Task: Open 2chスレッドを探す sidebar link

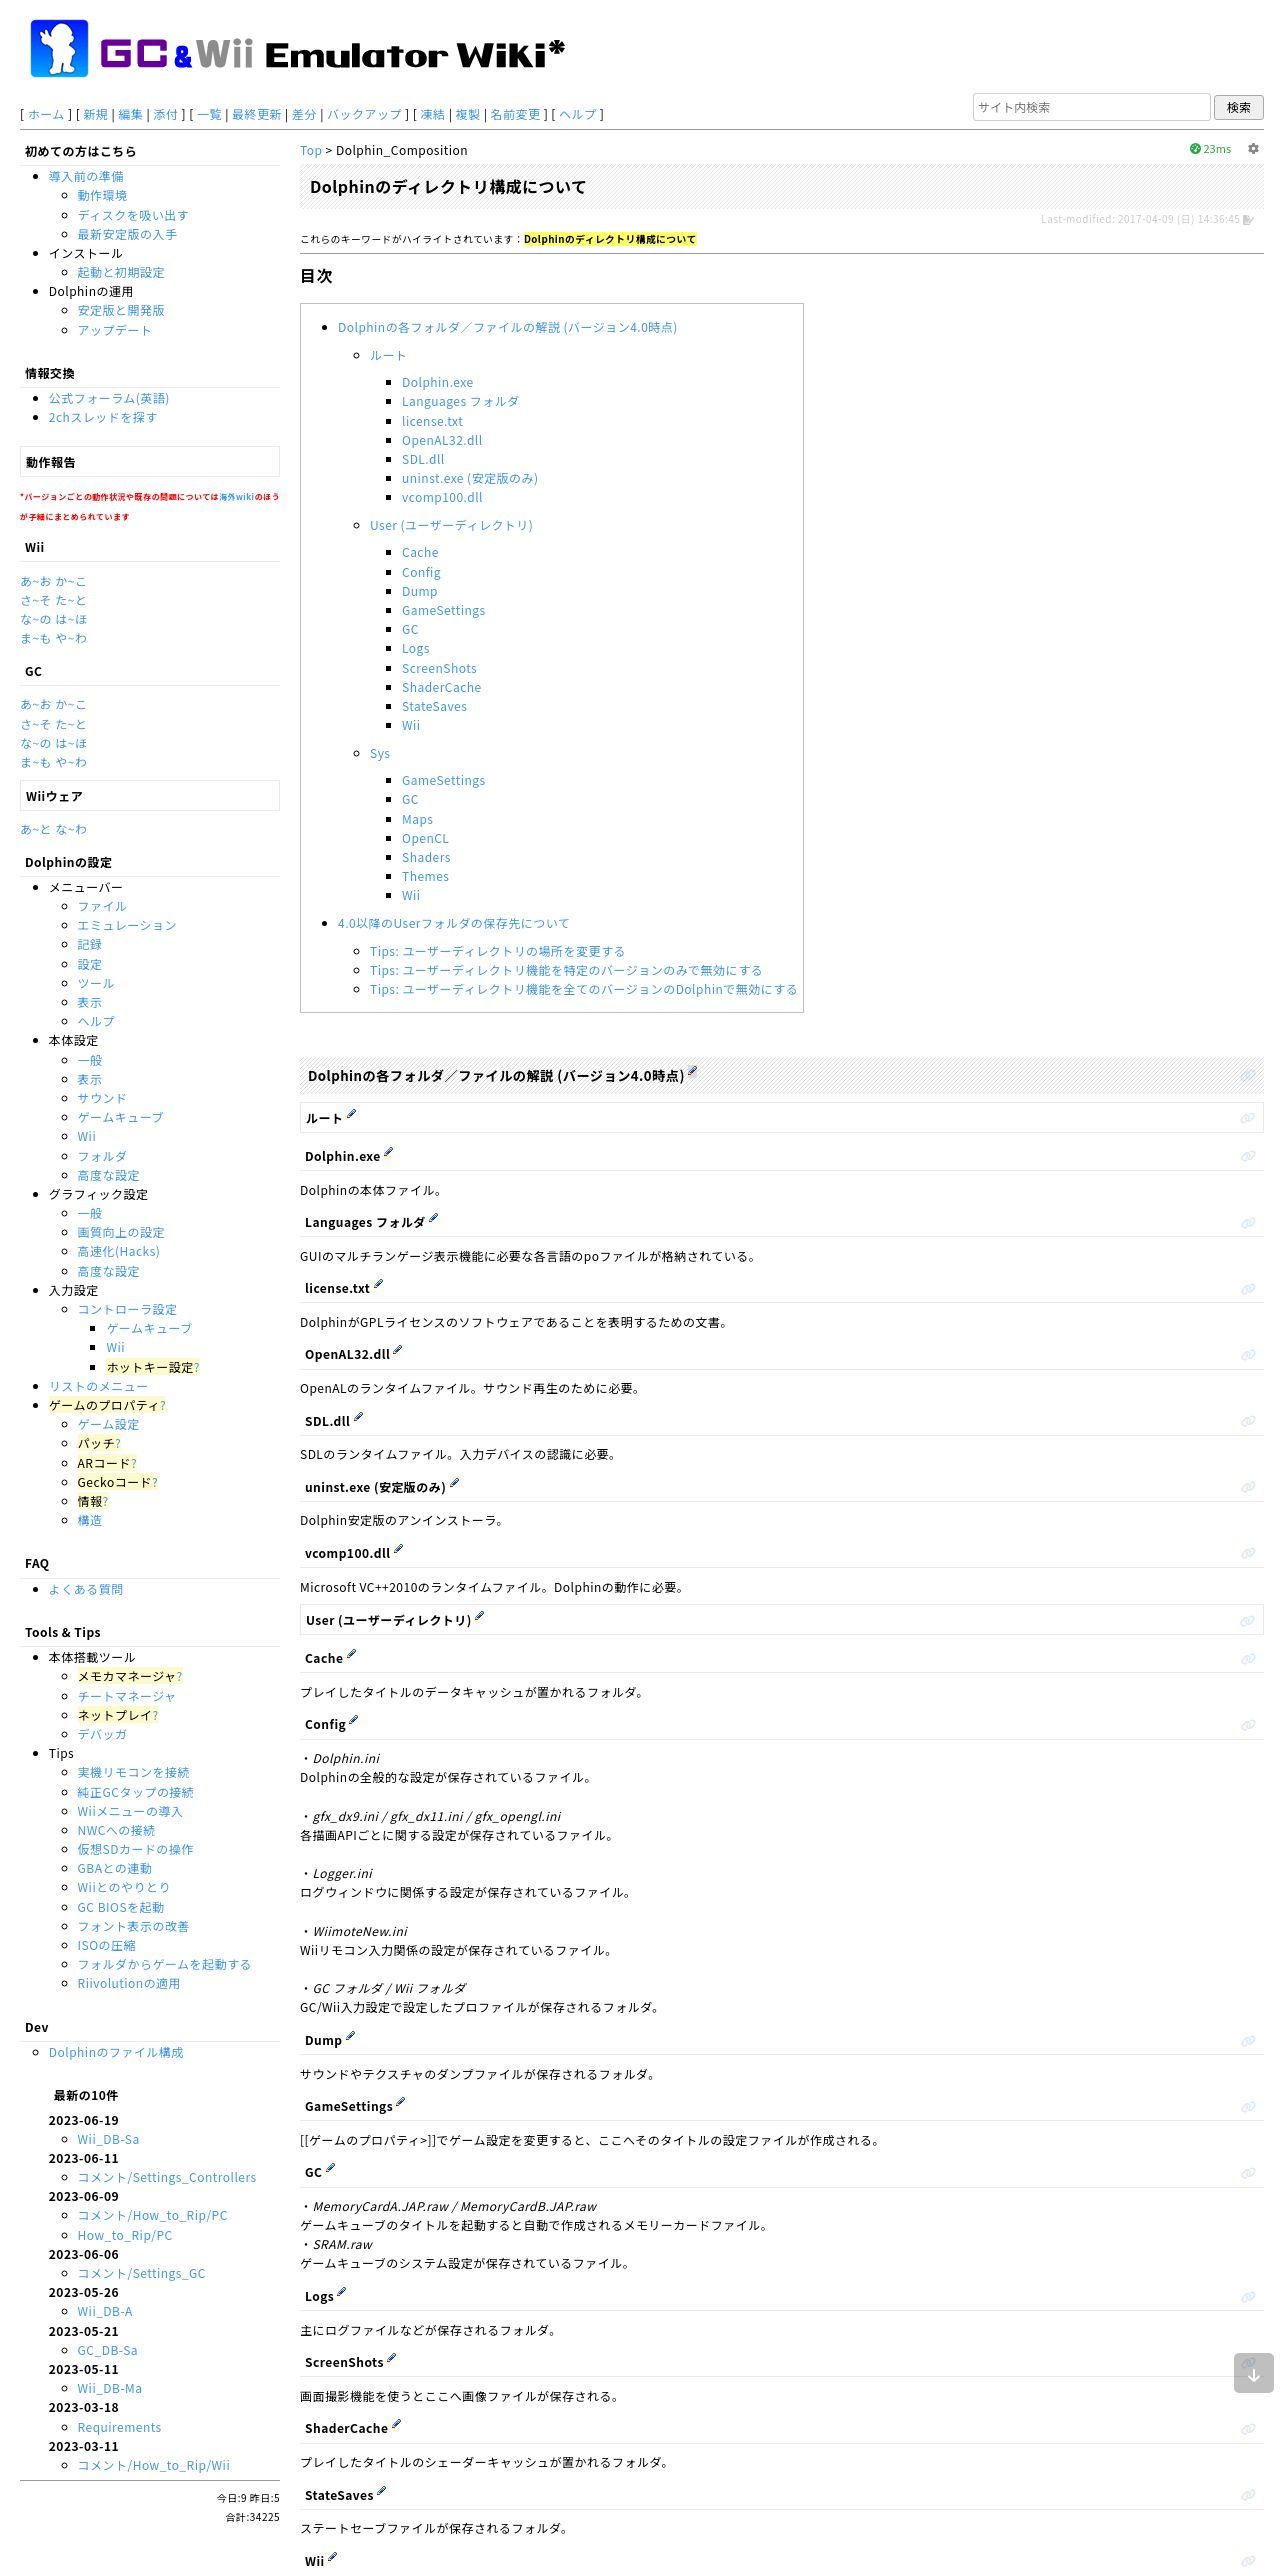Action: 103,418
